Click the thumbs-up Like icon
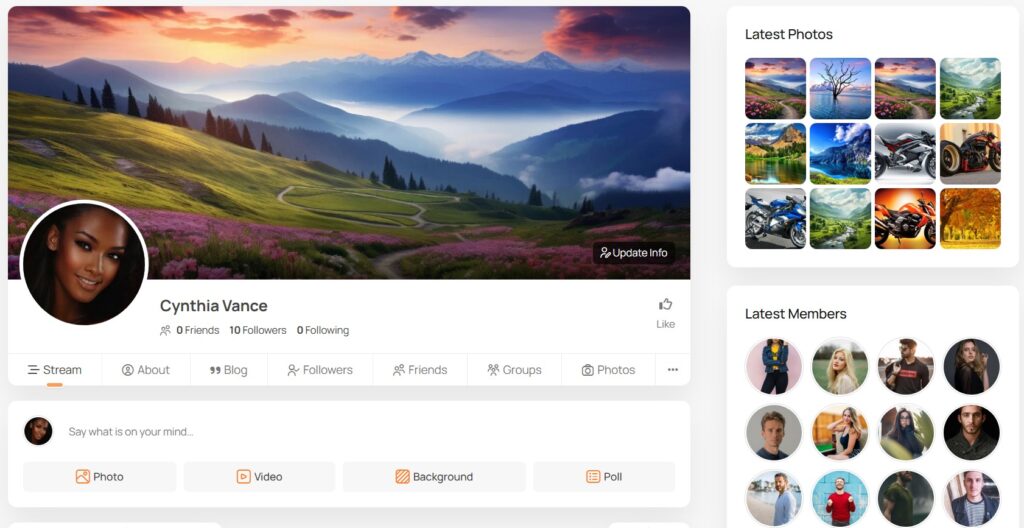 [x=665, y=305]
